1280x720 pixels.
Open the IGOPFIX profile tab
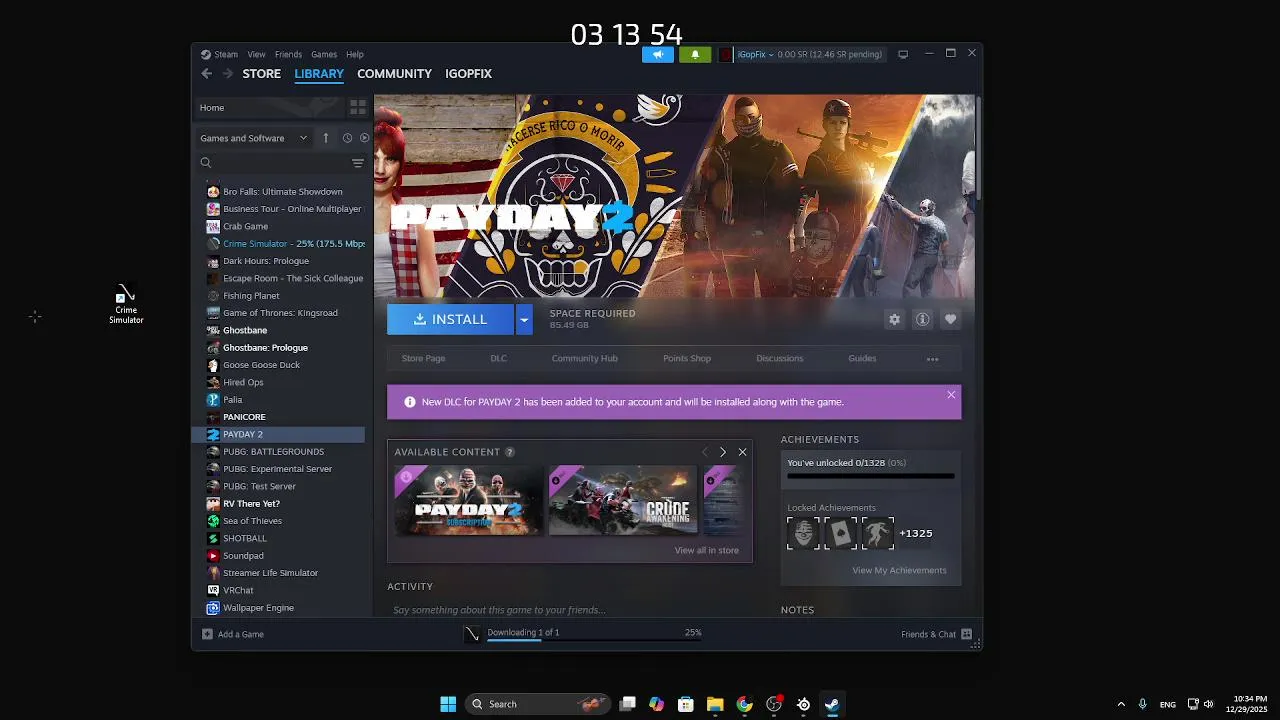point(468,73)
